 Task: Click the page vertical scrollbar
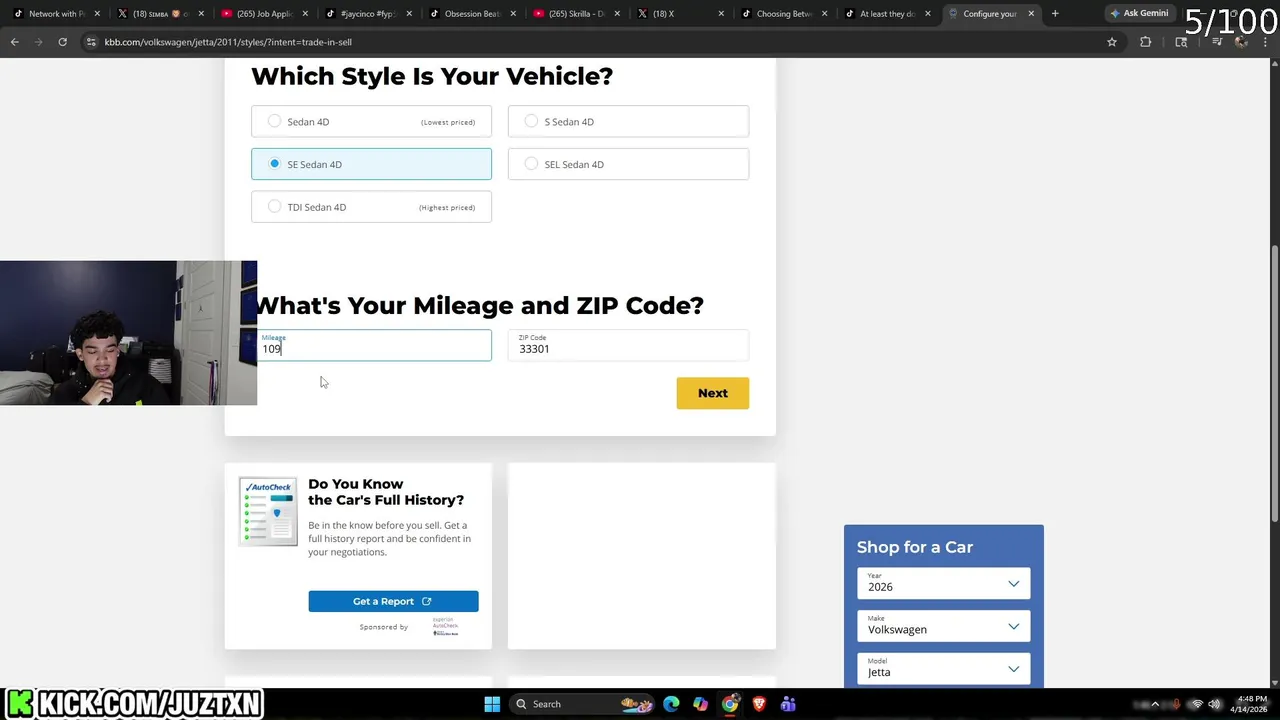1274,382
